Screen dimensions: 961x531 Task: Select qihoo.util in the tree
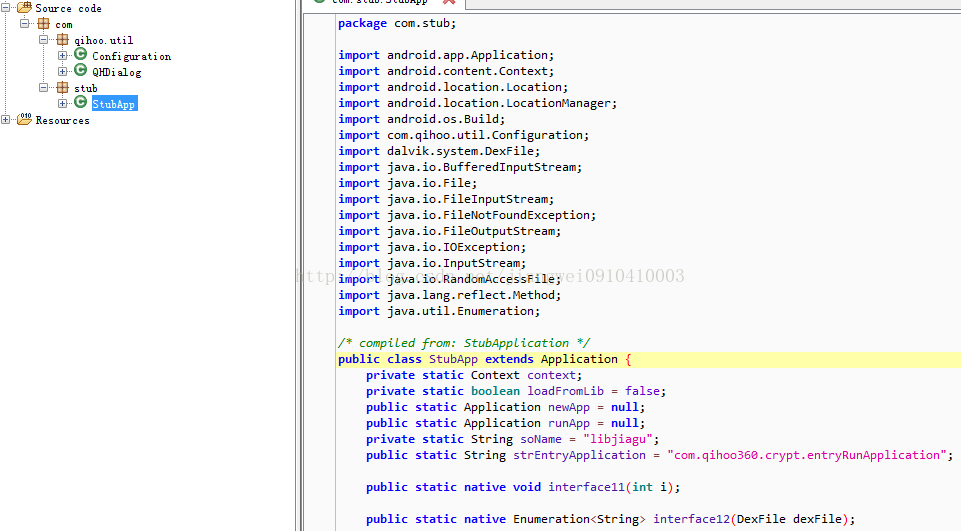pyautogui.click(x=104, y=40)
